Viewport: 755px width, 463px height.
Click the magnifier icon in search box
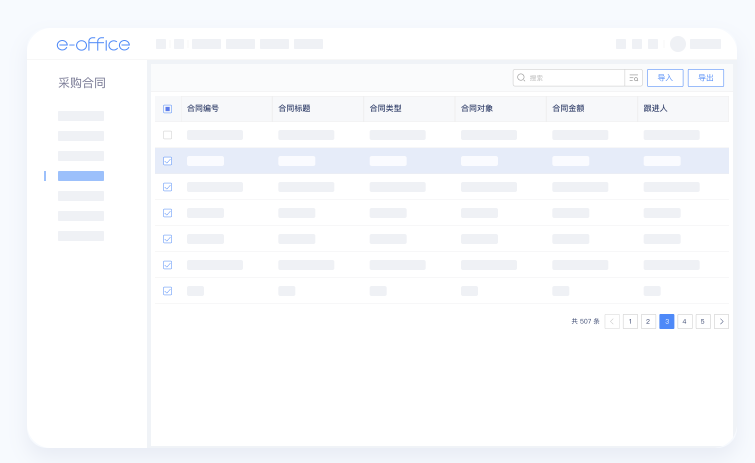[521, 77]
